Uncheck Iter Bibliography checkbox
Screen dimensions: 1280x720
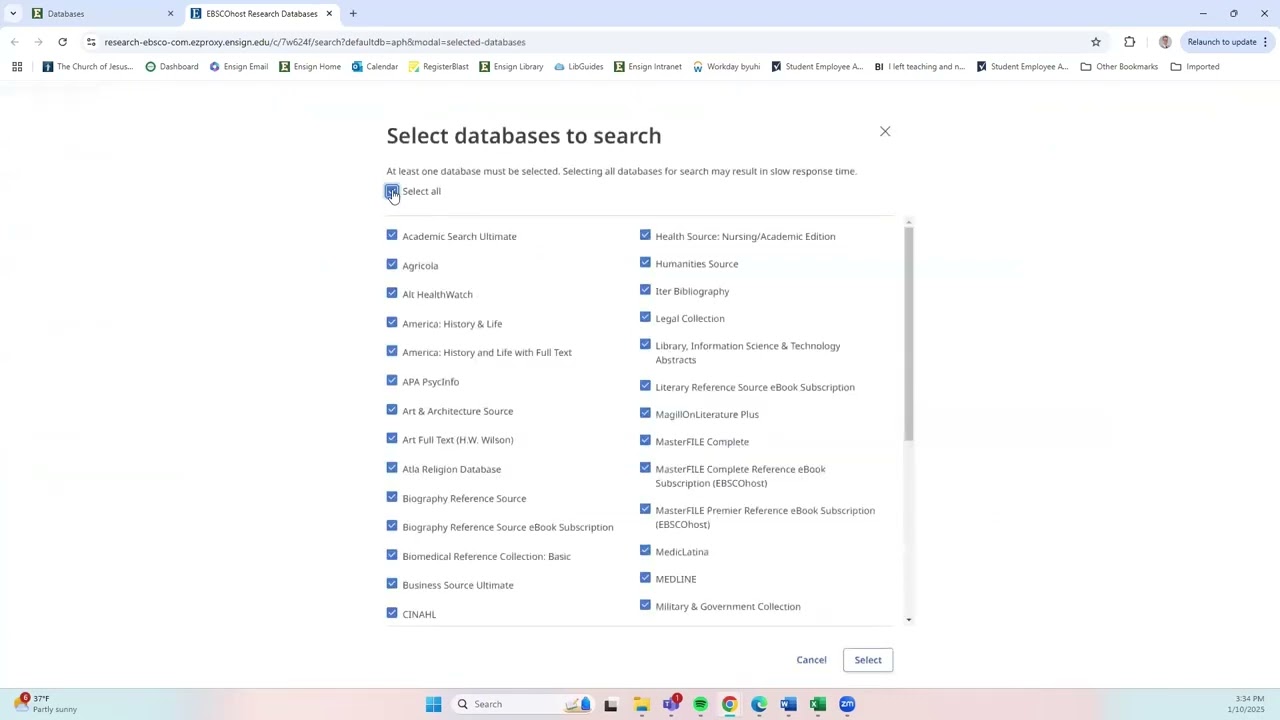(645, 290)
